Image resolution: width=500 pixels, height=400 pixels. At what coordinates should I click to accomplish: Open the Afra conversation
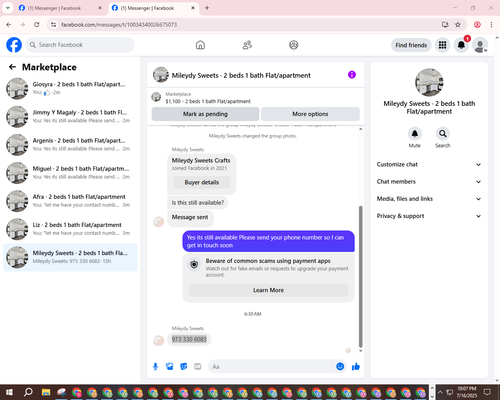pos(70,201)
